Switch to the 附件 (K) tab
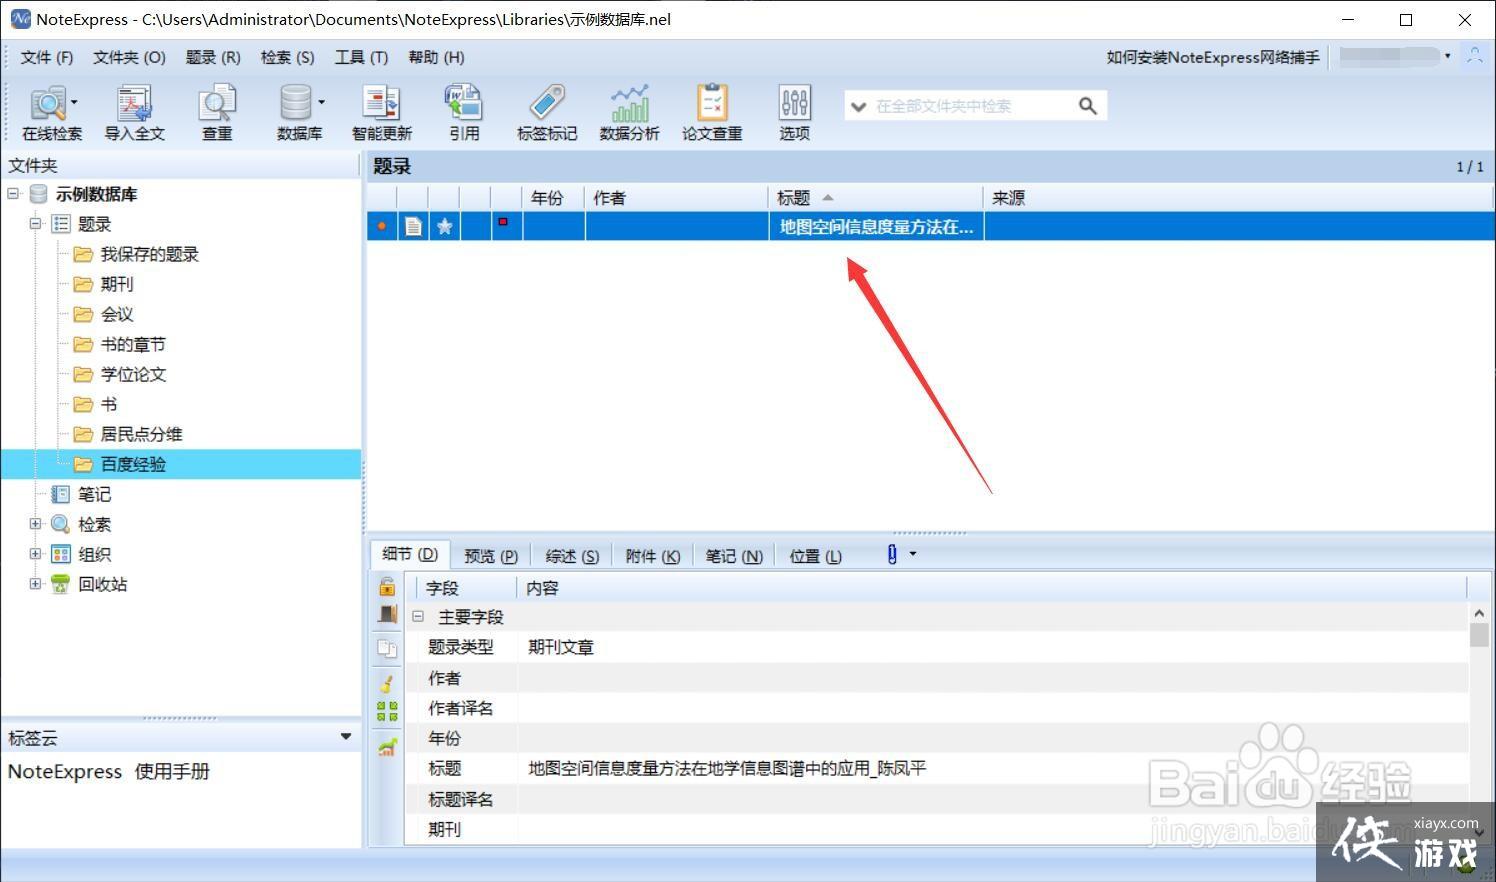 coord(652,556)
